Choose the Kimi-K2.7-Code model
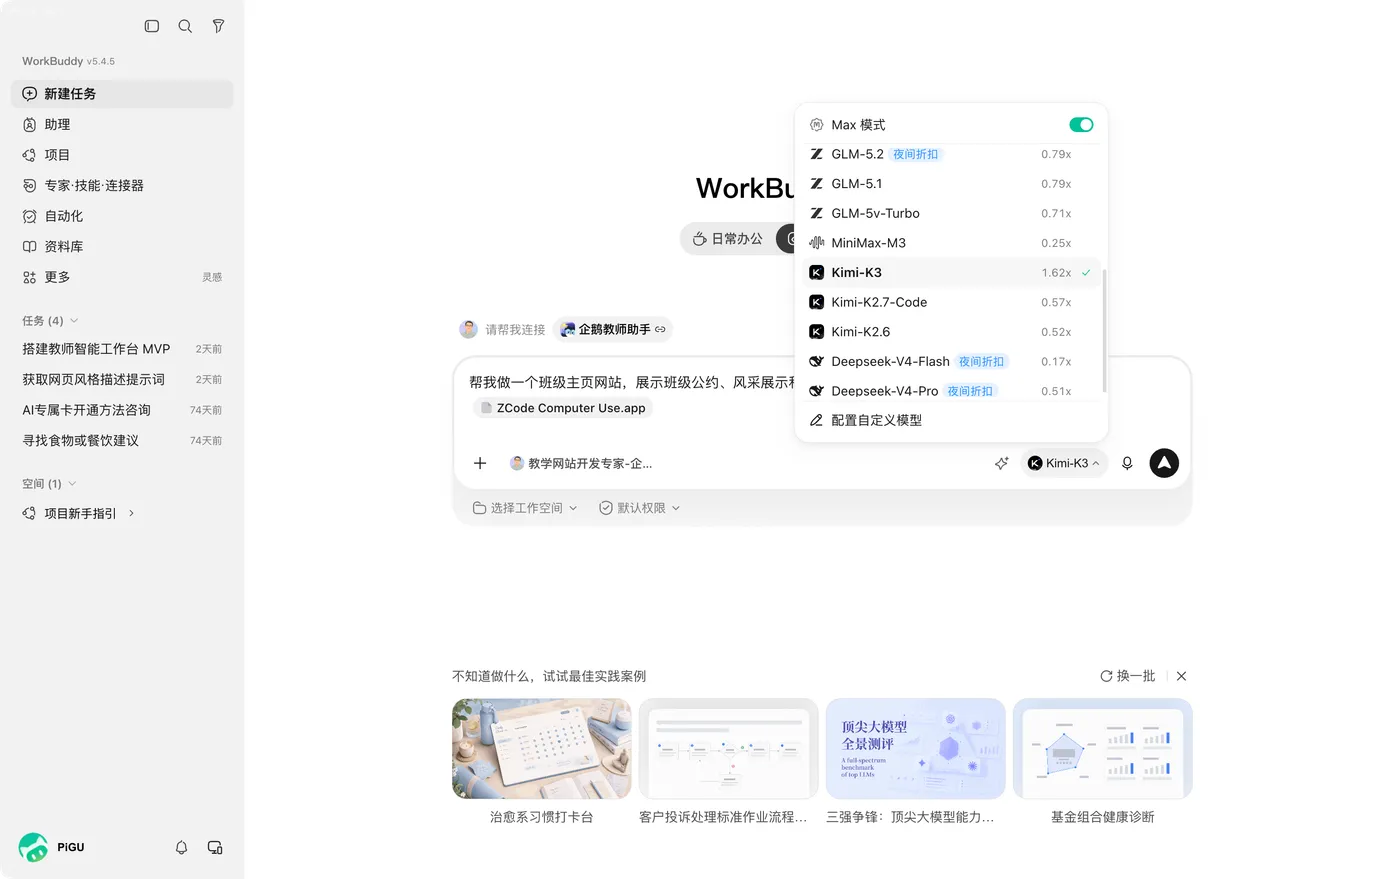Screen dimensions: 1400x879 951,302
